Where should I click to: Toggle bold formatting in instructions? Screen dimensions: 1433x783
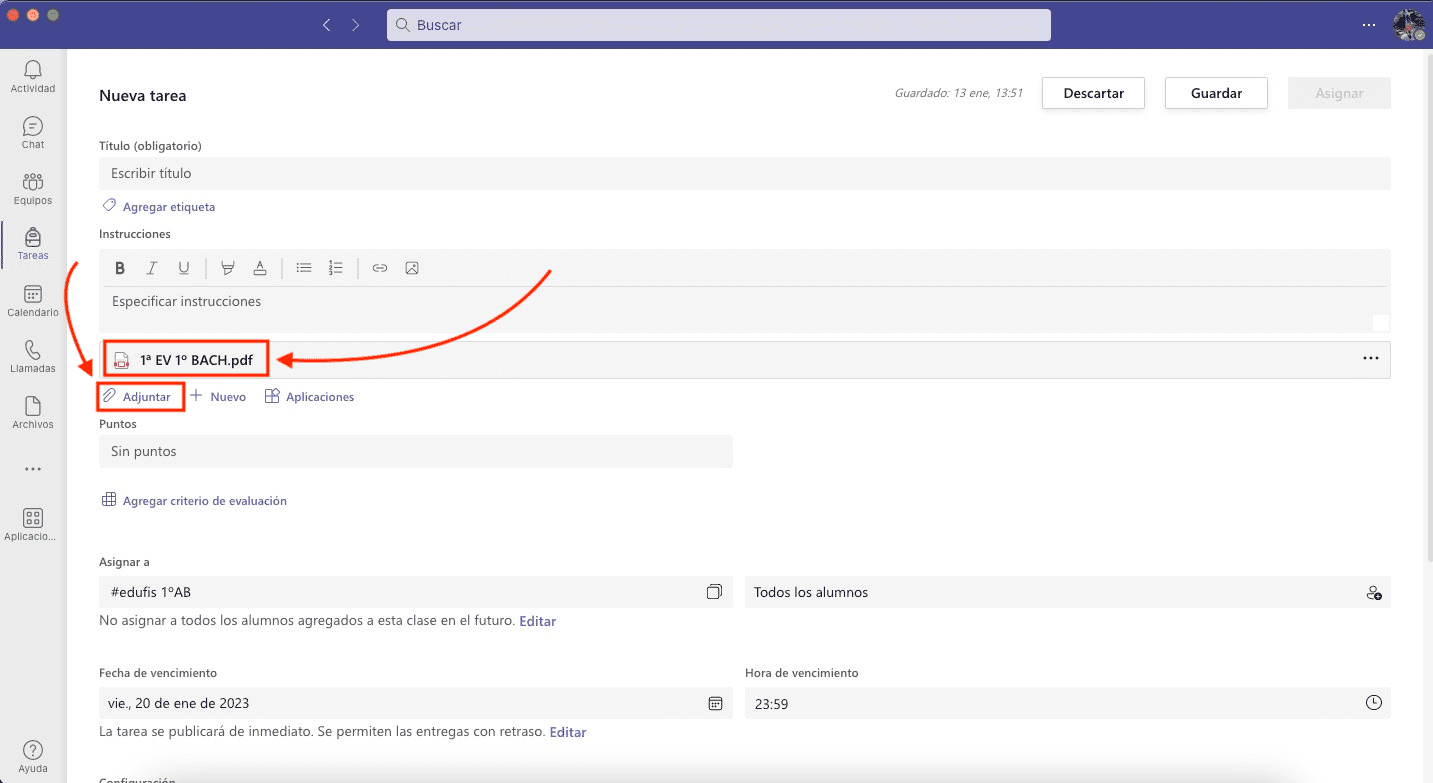pos(120,268)
